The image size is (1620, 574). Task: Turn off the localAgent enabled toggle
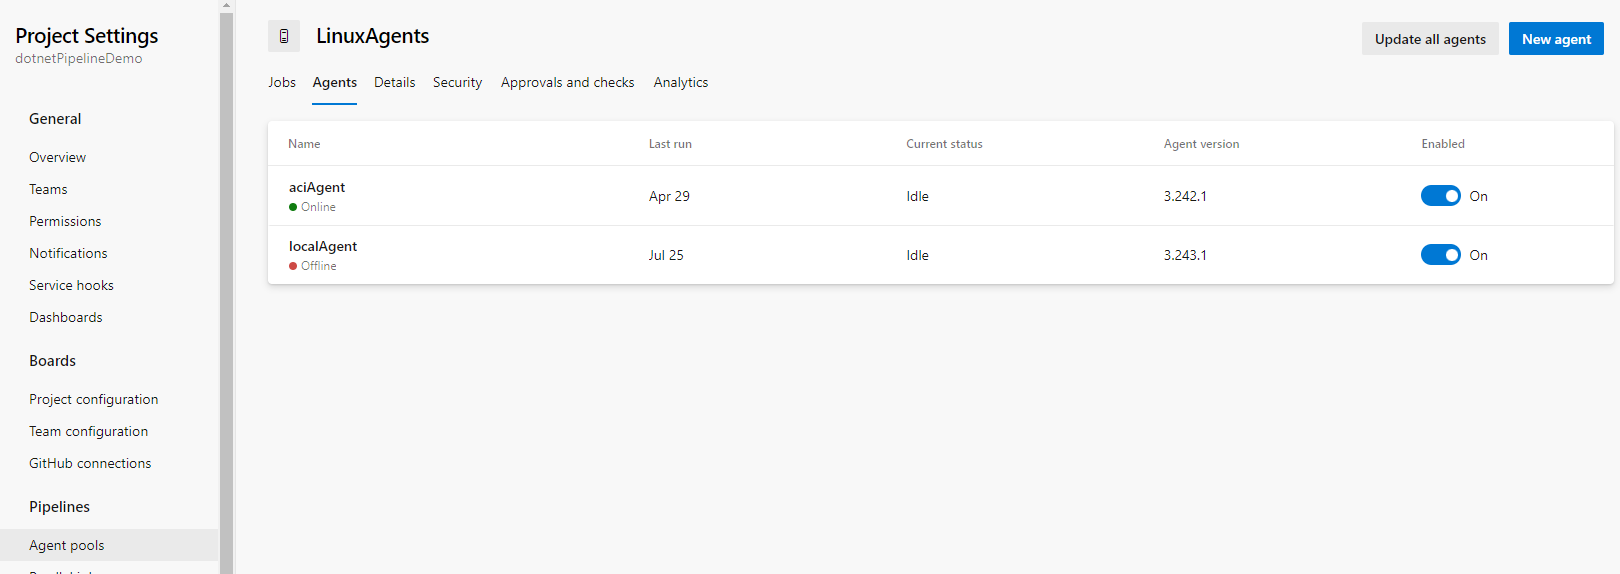(x=1440, y=255)
